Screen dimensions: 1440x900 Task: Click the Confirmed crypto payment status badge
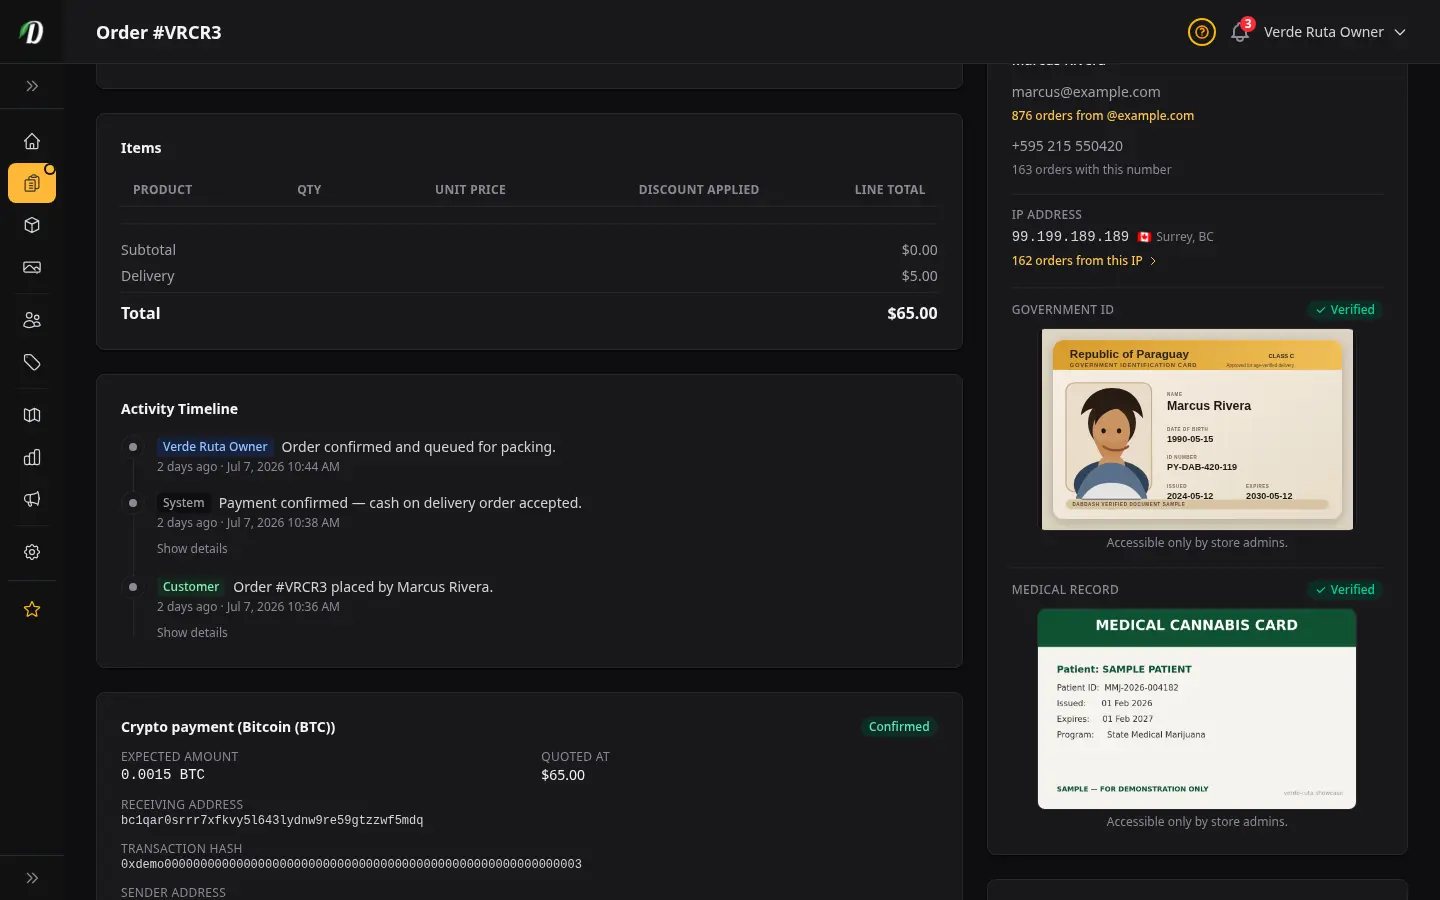click(898, 727)
